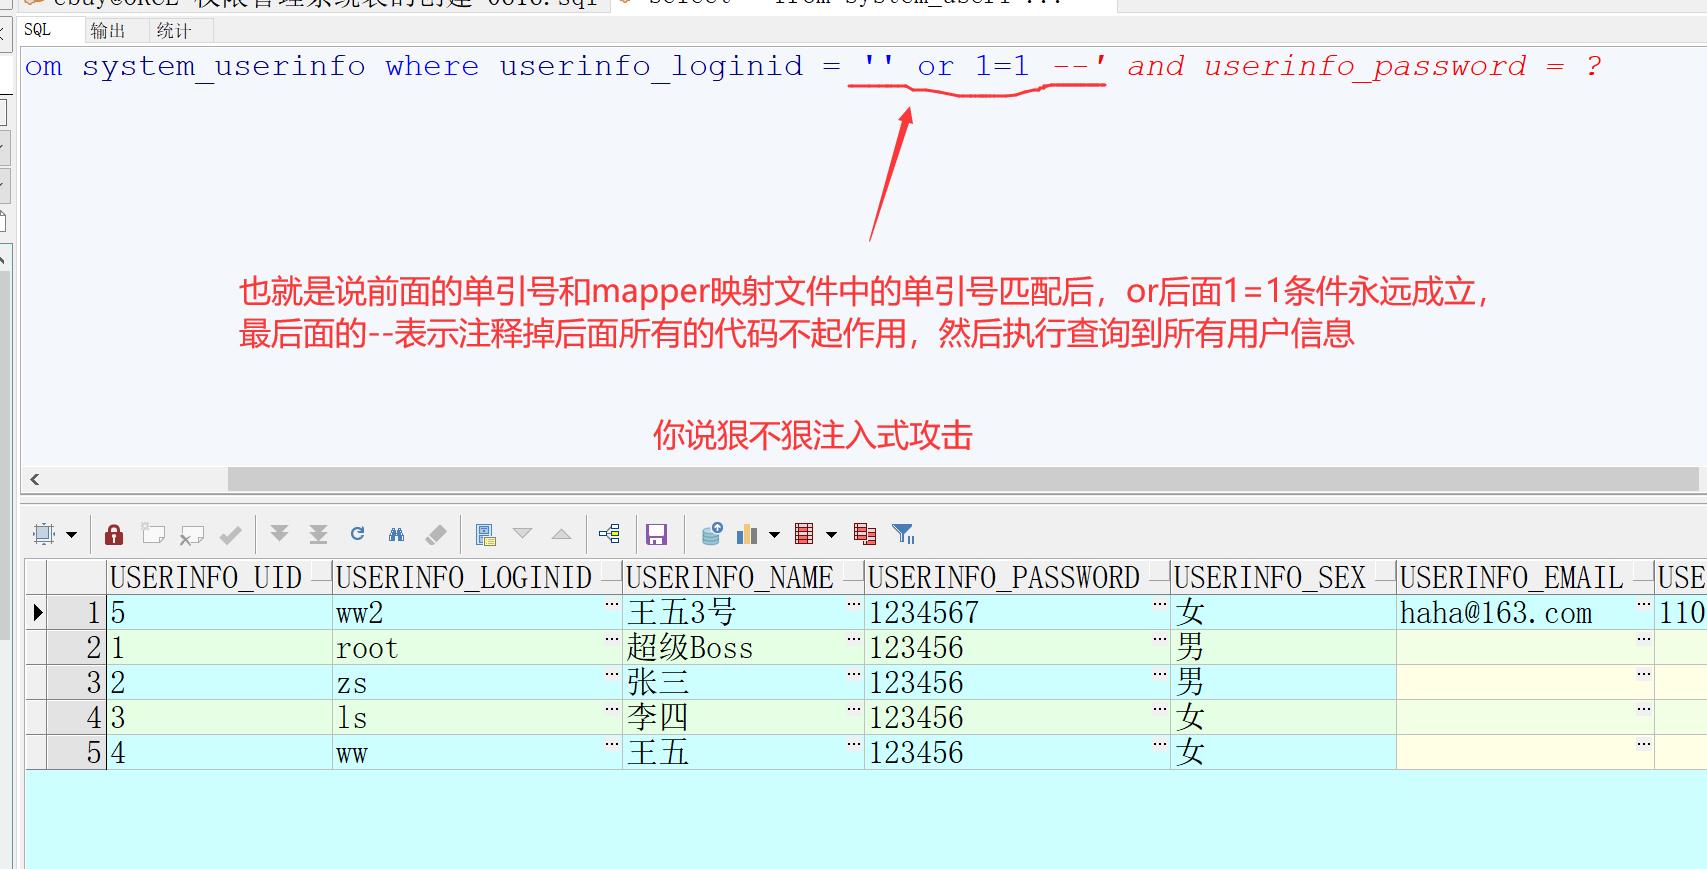
Task: Click the USERINFO_SEX column header
Action: click(x=1283, y=577)
